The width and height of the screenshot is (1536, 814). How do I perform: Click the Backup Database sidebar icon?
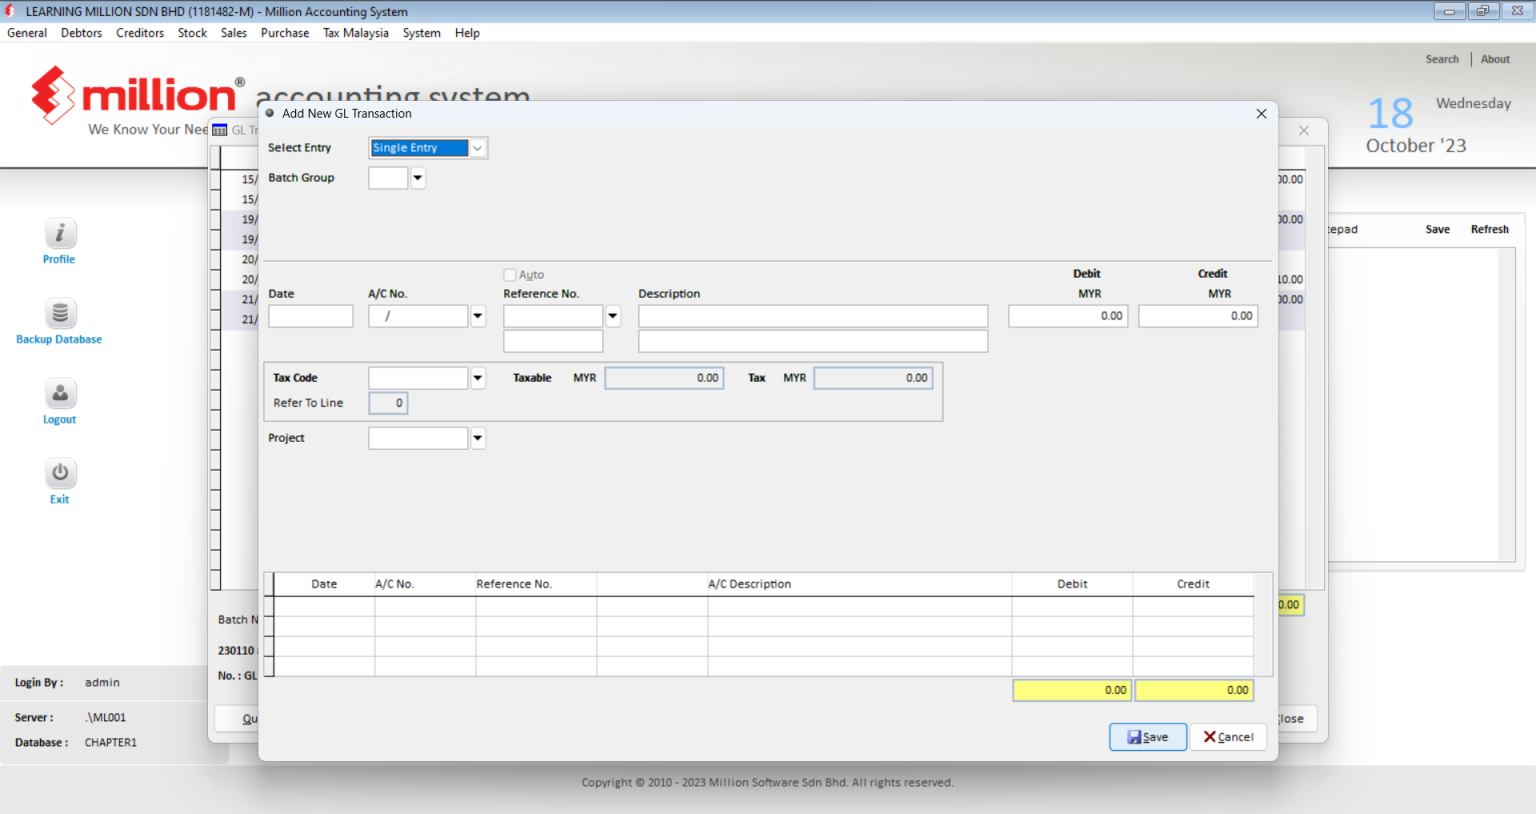tap(59, 313)
